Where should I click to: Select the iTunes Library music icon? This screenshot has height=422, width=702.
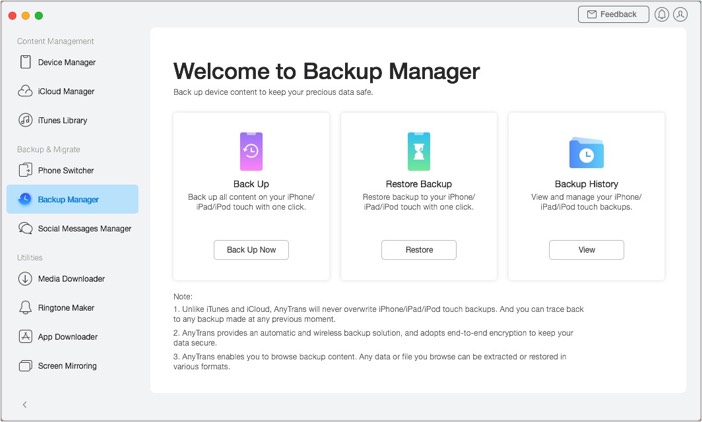25,120
